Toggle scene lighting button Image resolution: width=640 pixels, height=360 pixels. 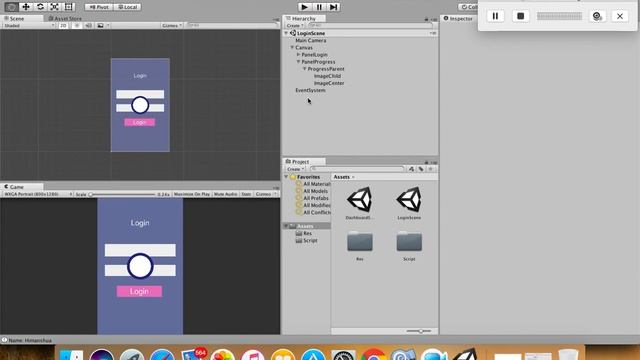pyautogui.click(x=76, y=25)
